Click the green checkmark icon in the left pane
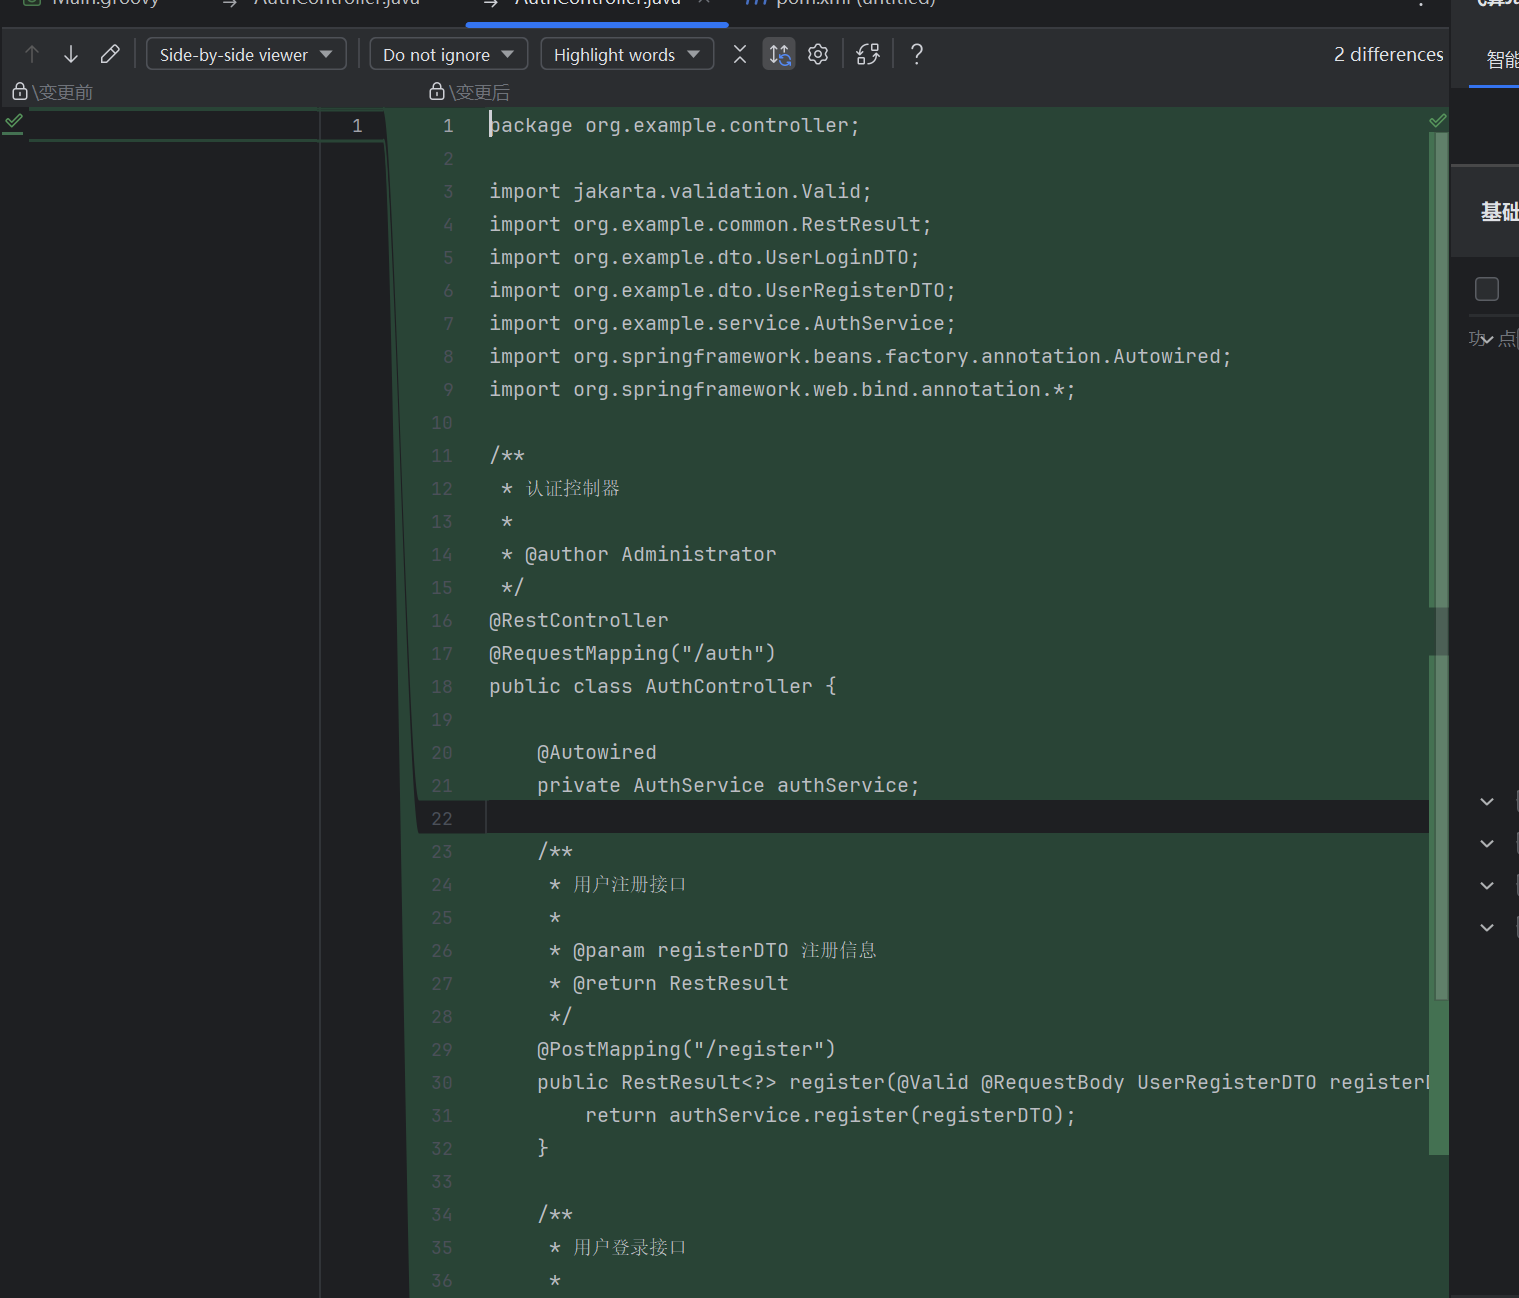The image size is (1519, 1298). point(13,122)
